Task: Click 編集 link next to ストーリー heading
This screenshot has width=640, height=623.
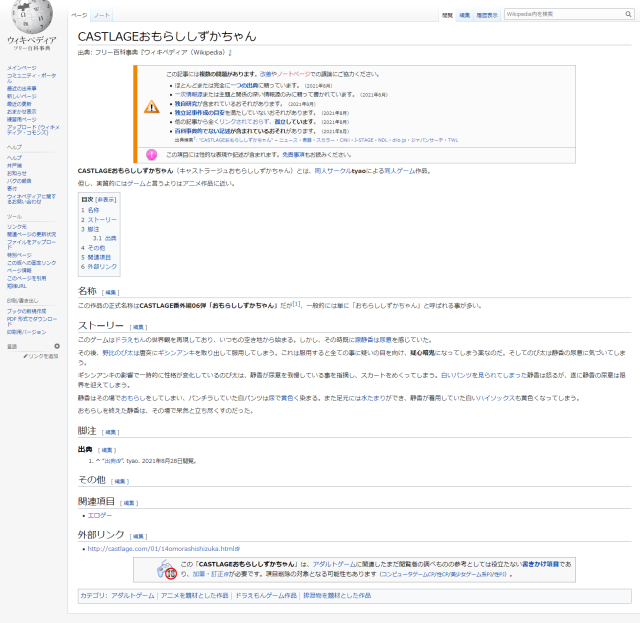Action: [139, 326]
